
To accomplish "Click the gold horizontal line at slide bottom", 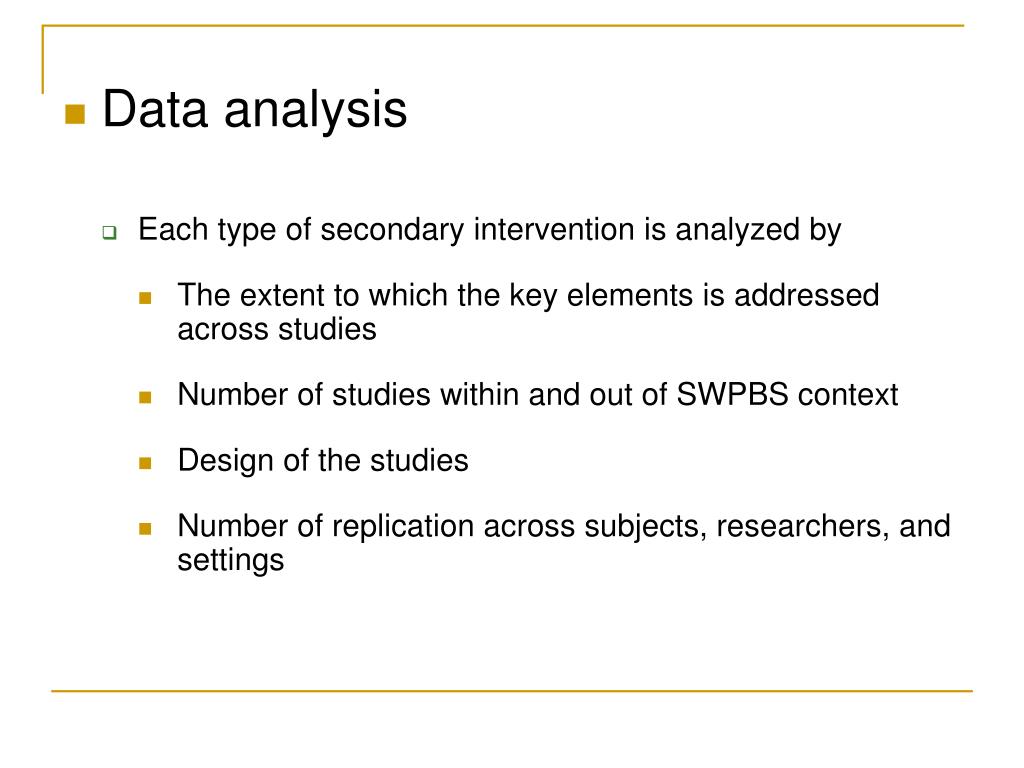I will coord(512,690).
